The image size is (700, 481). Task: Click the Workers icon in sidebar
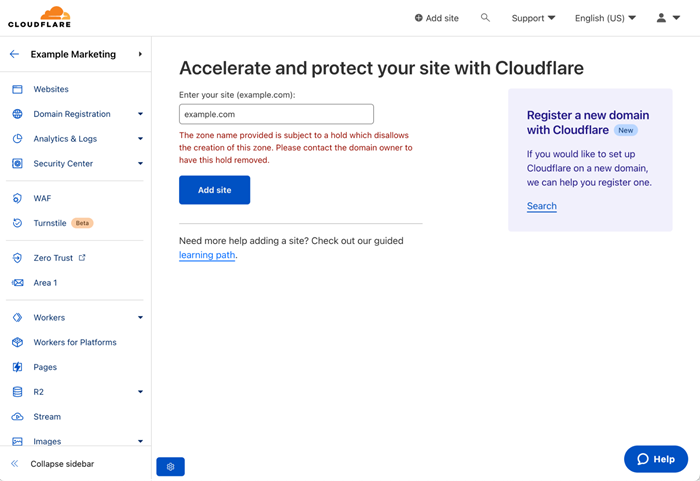17,318
